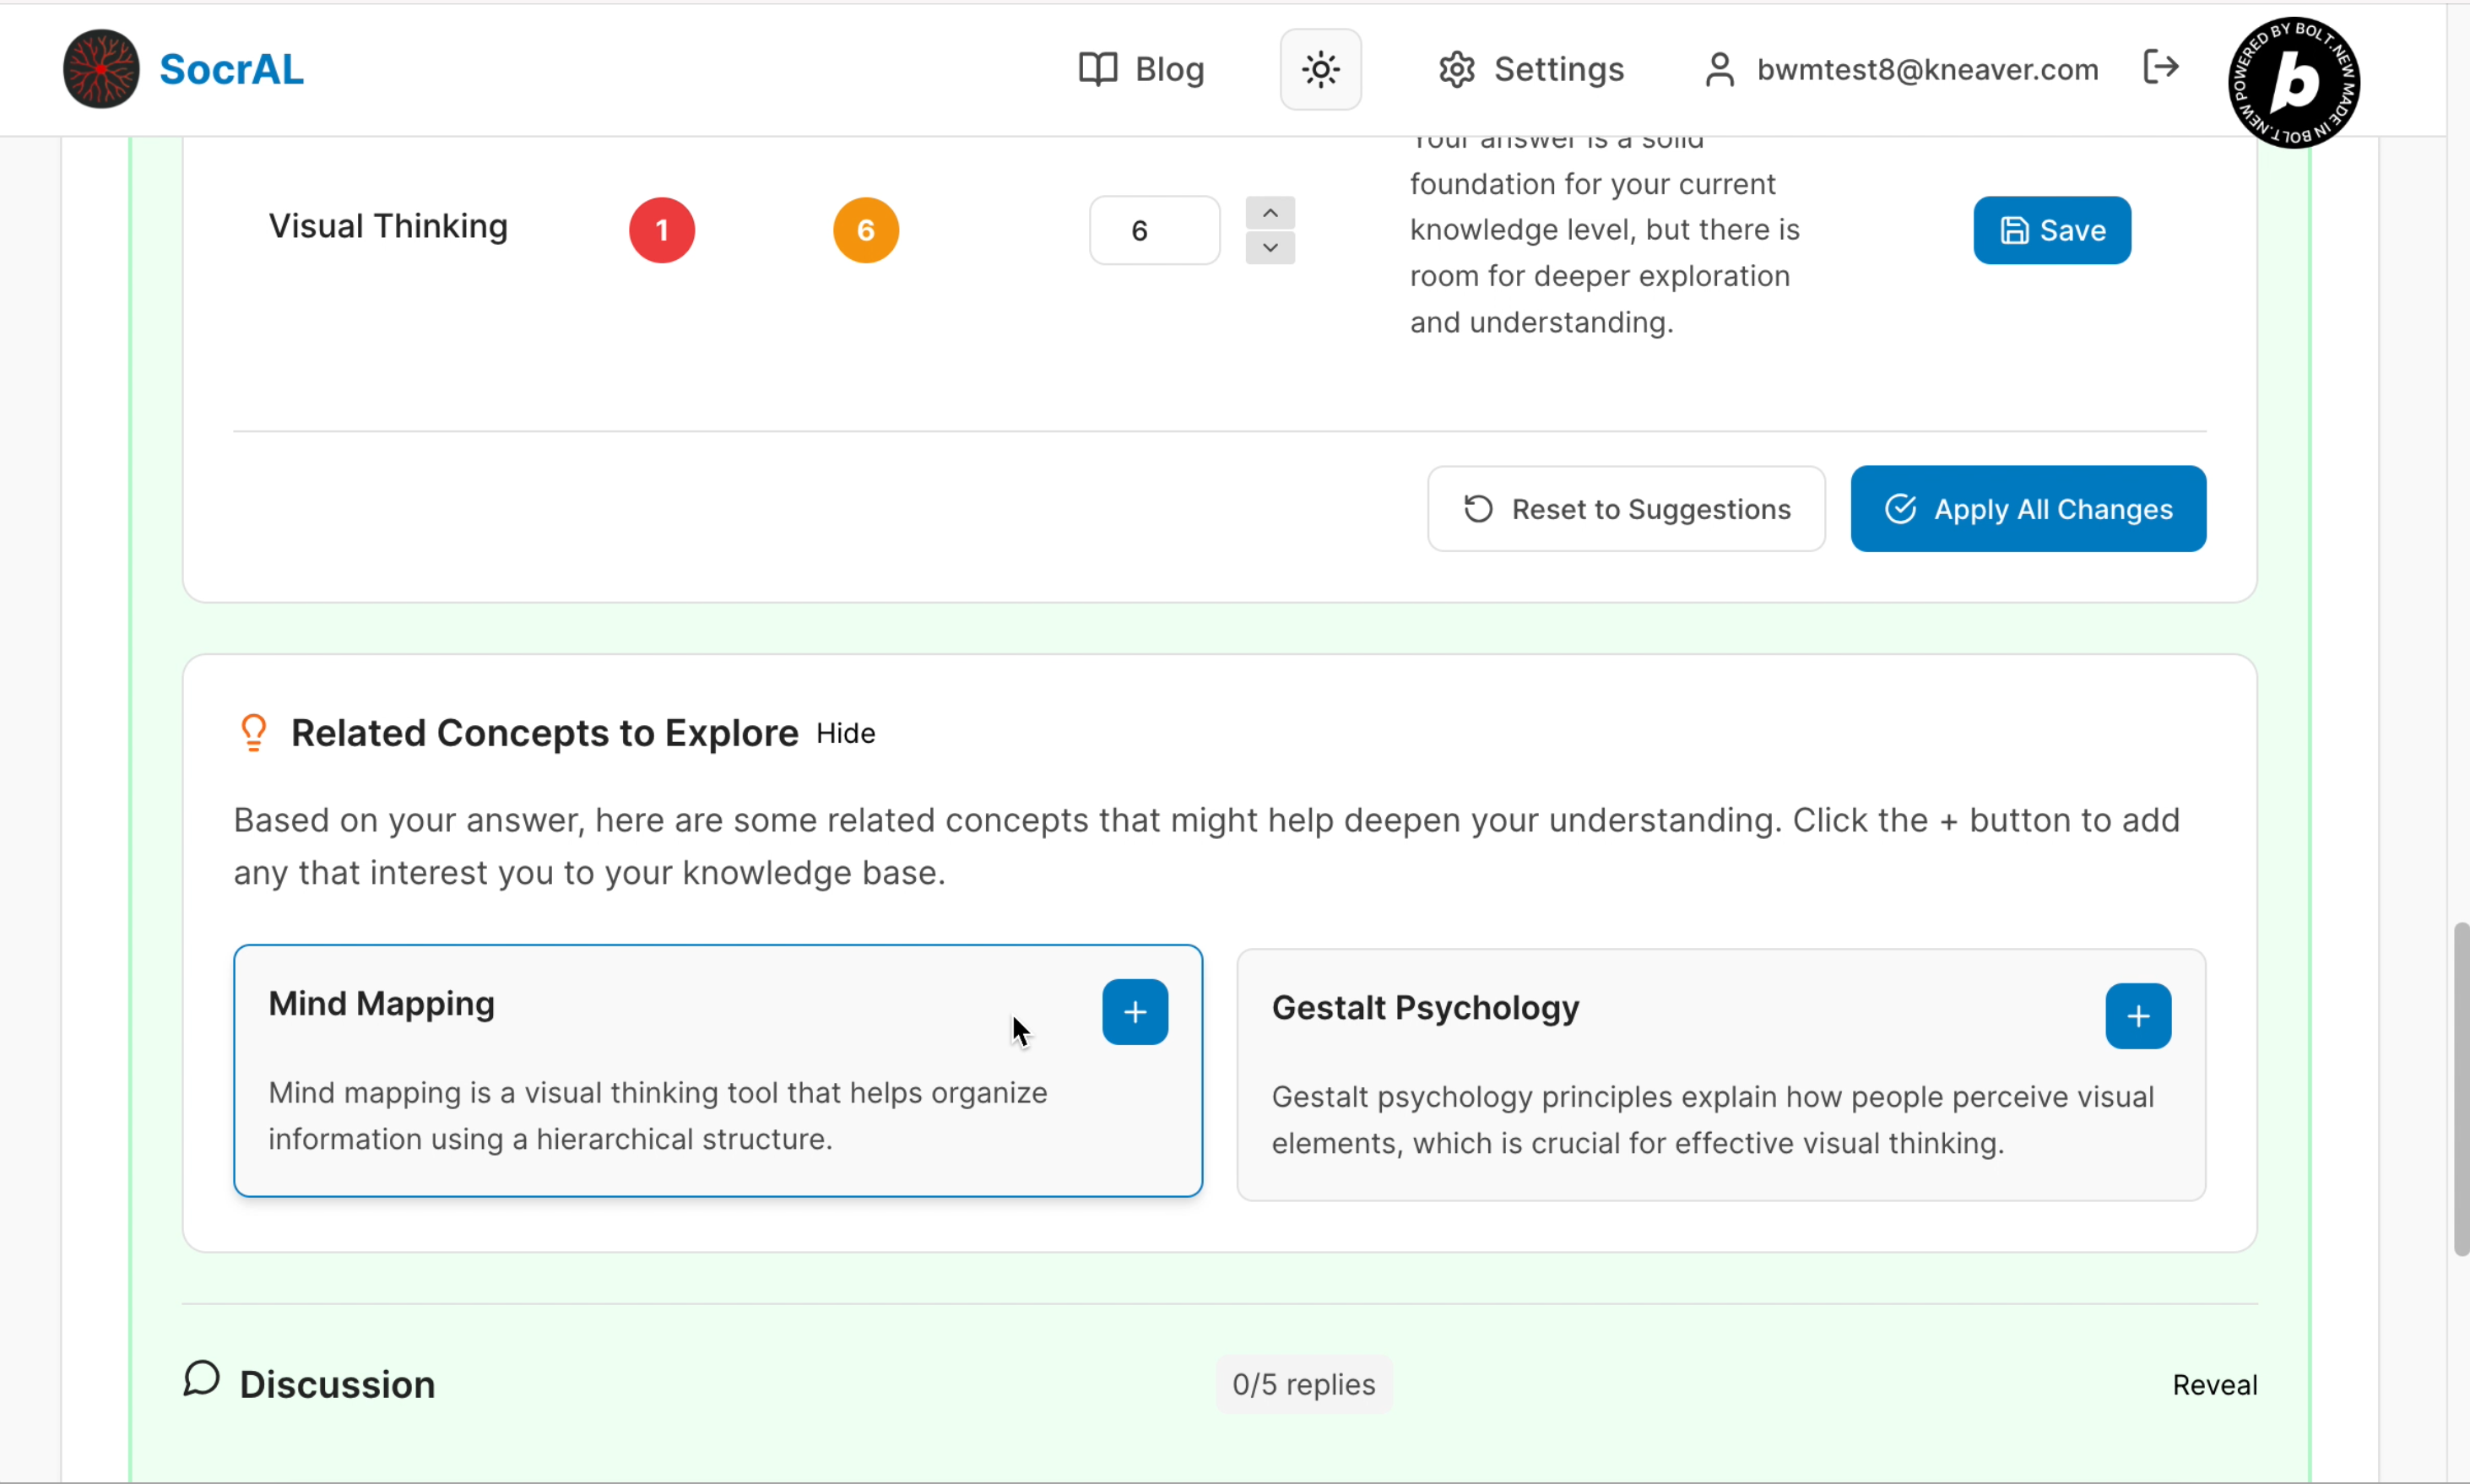This screenshot has height=1484, width=2470.
Task: Increase Visual Thinking score with up arrow
Action: [x=1270, y=212]
